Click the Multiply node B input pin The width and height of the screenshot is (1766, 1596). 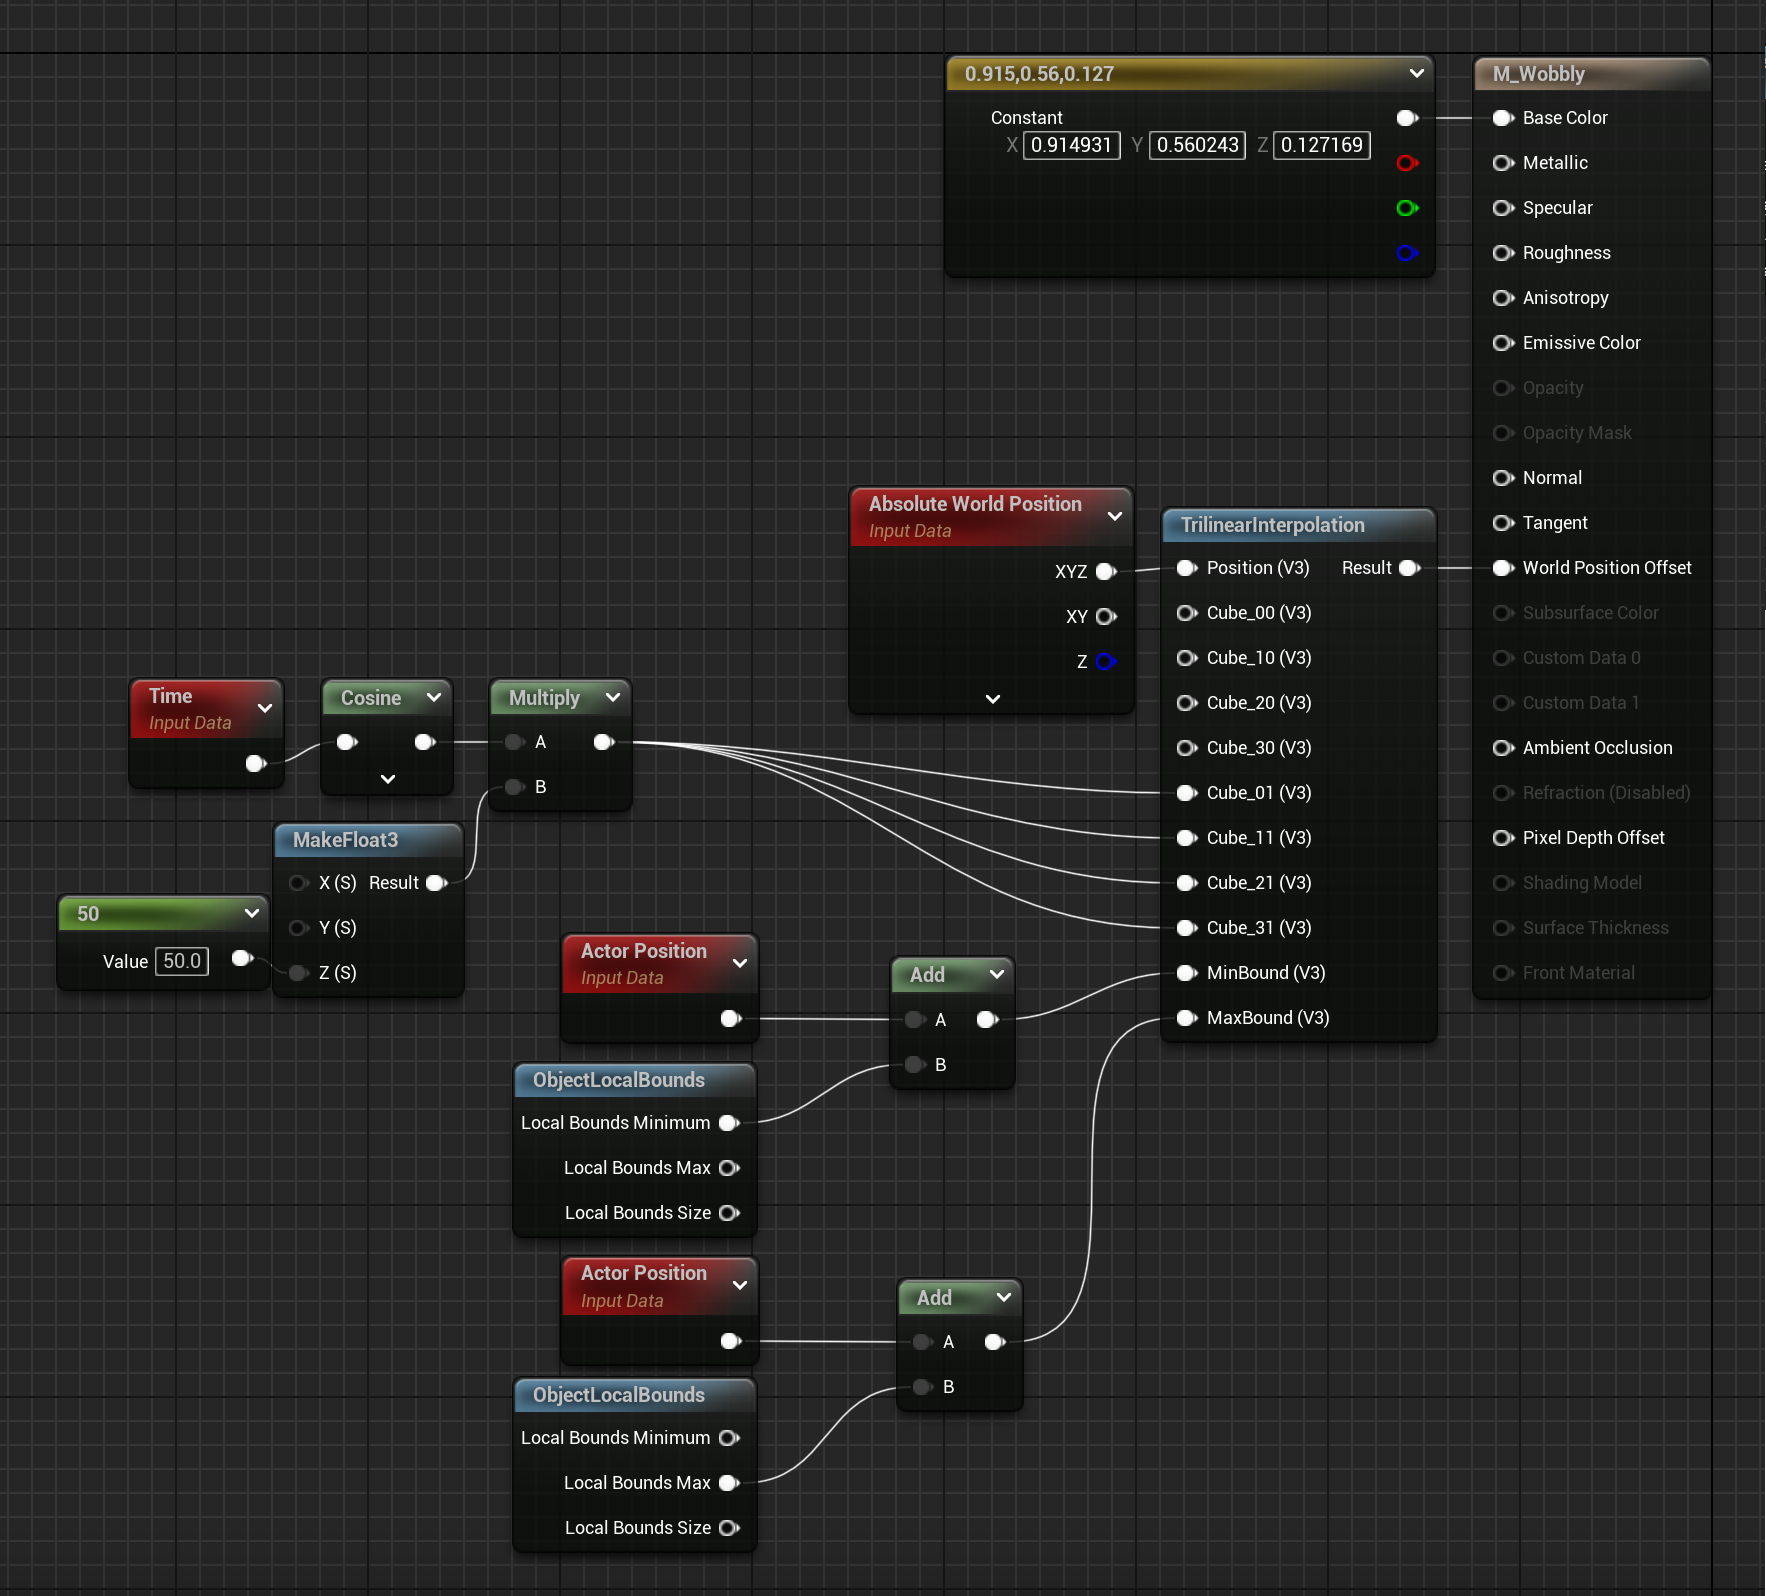click(x=515, y=787)
